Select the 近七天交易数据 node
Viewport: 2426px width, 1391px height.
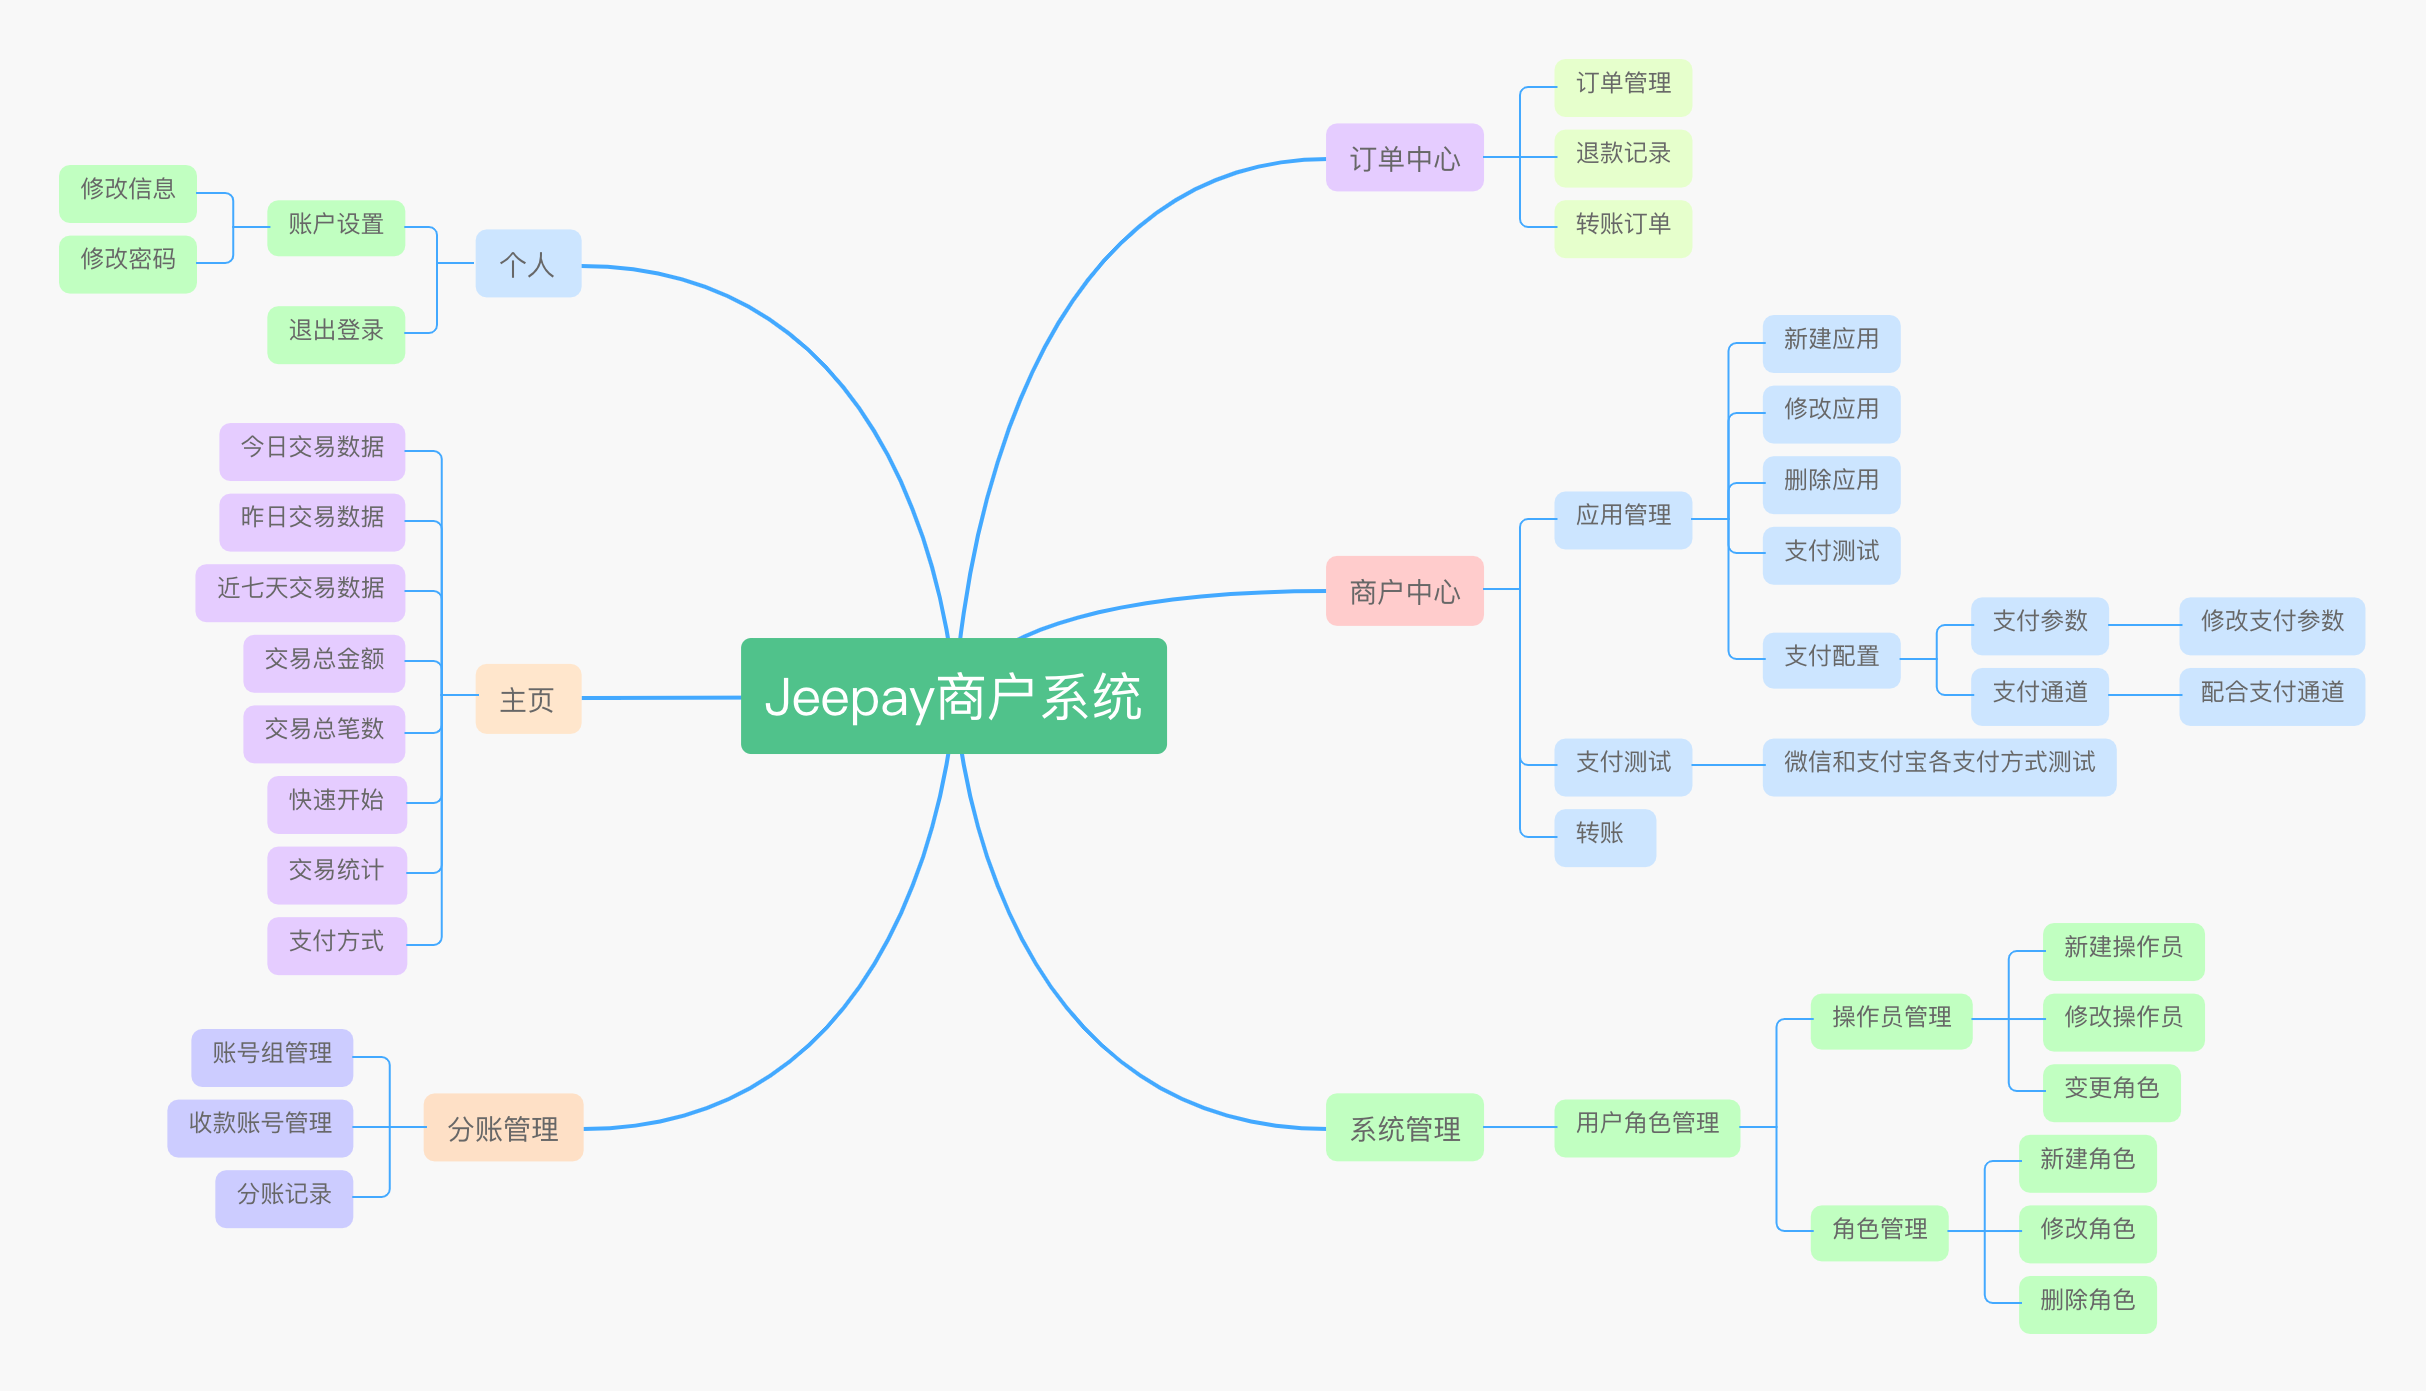pyautogui.click(x=300, y=590)
